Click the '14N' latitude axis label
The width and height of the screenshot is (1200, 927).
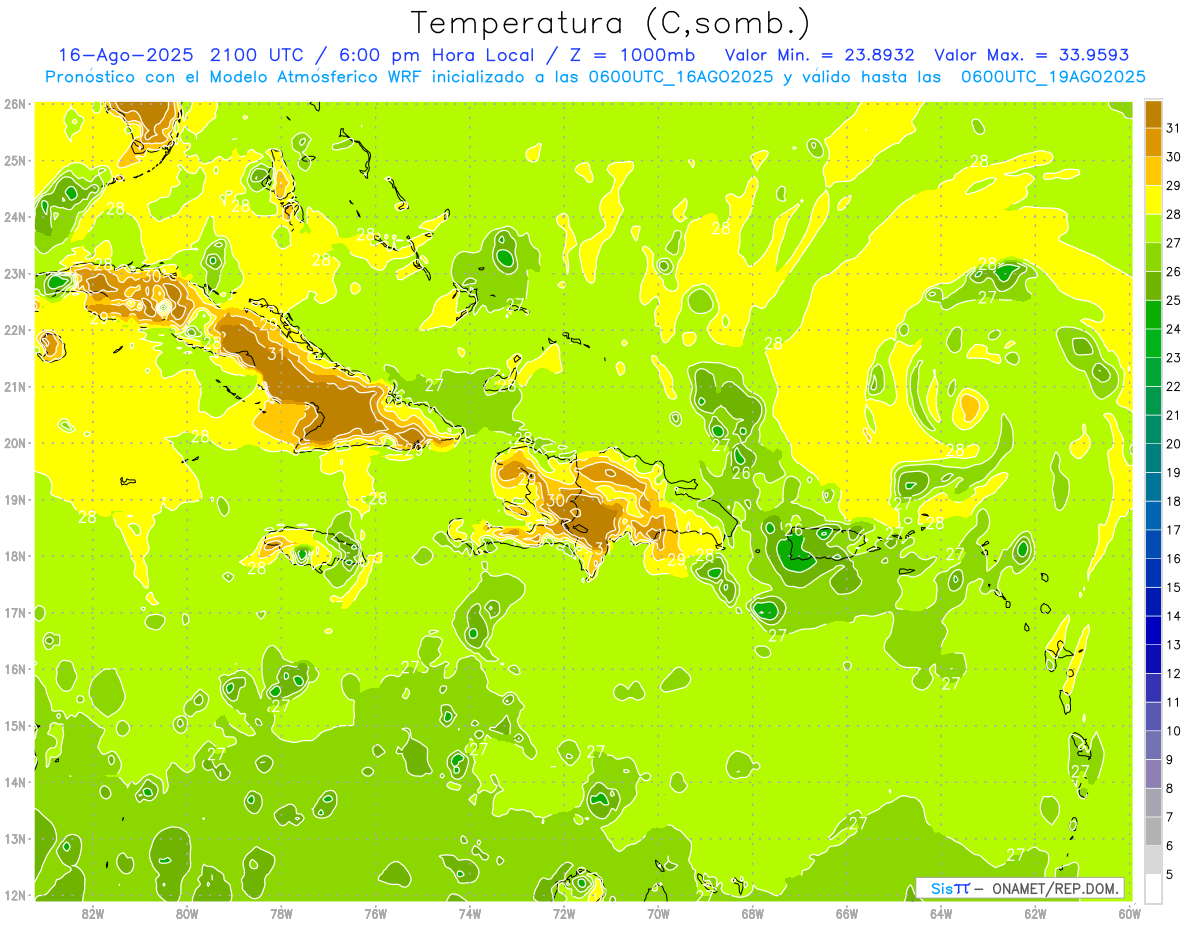[15, 782]
